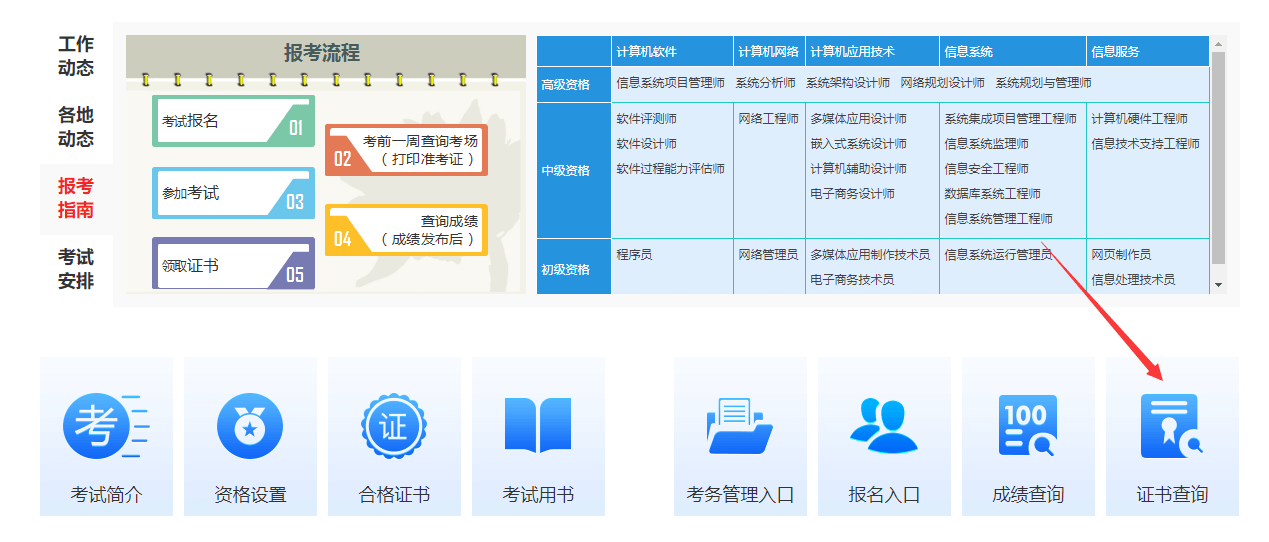The image size is (1269, 542).
Task: Open the 网络工程师 link
Action: 768,119
